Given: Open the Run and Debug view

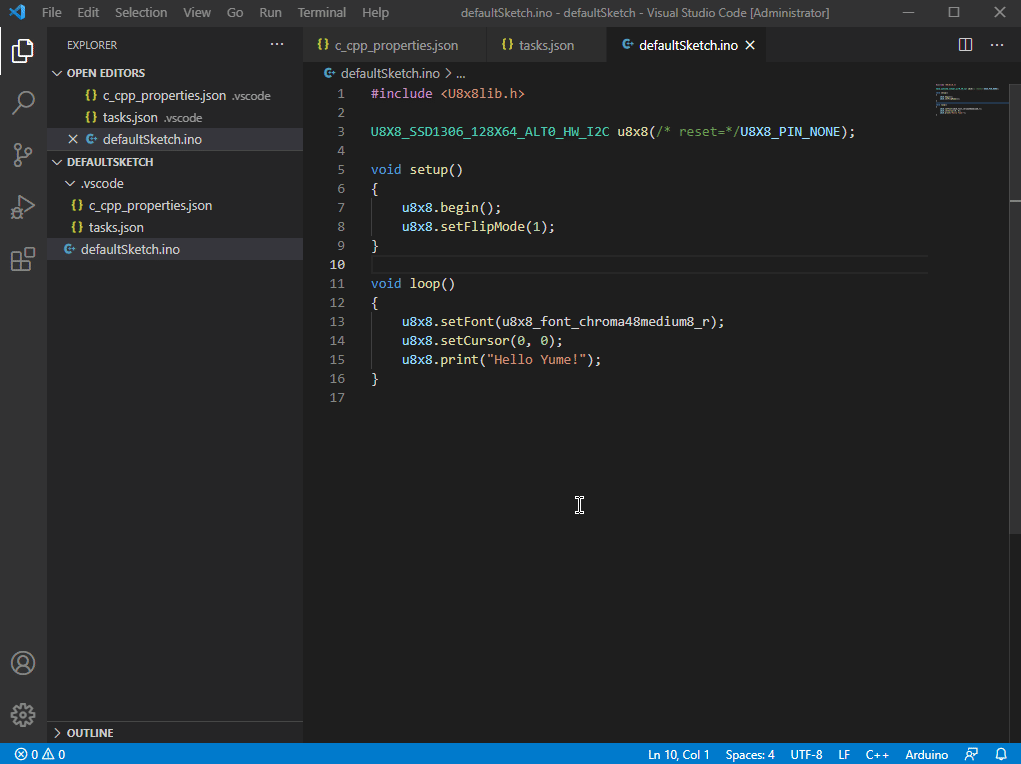Looking at the screenshot, I should (23, 207).
